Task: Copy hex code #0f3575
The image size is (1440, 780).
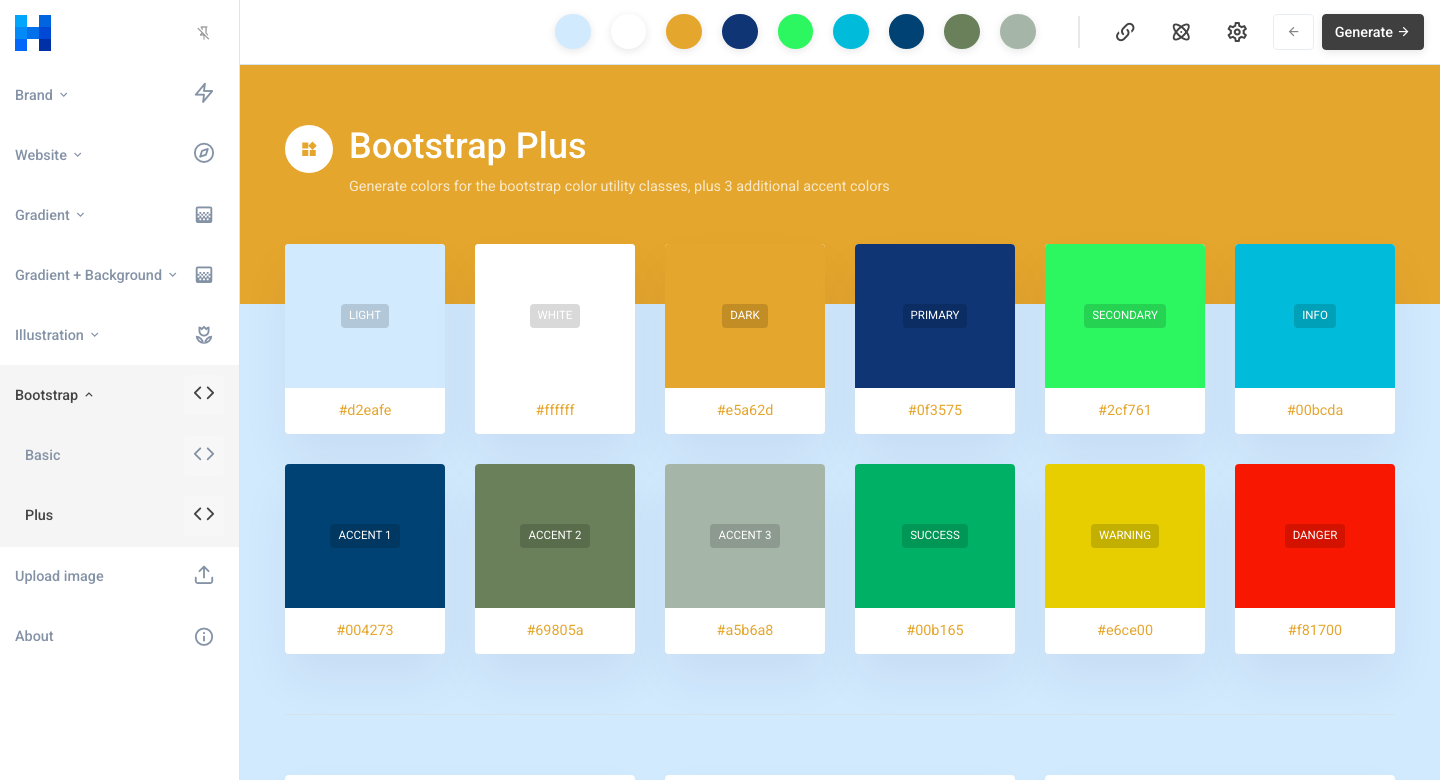Action: (935, 410)
